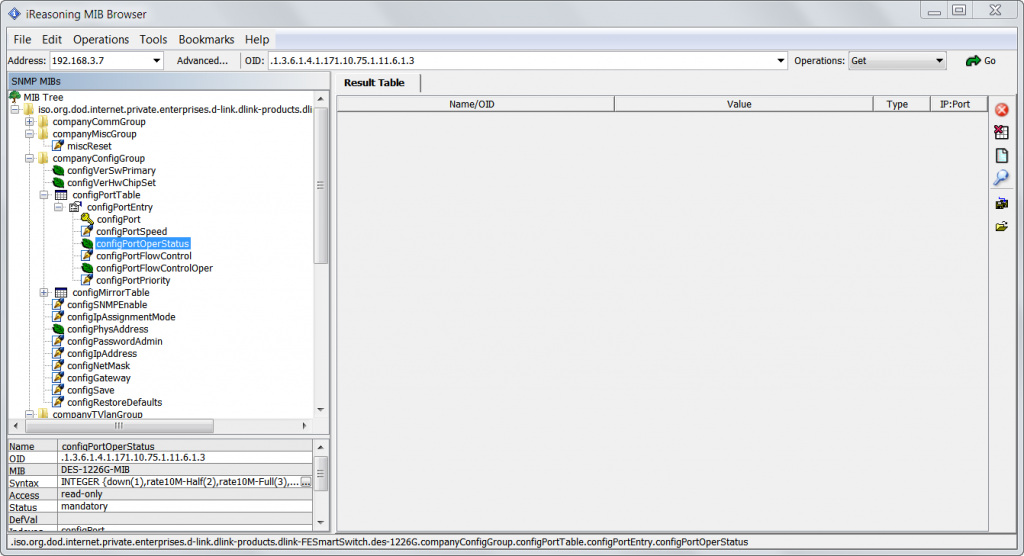The width and height of the screenshot is (1024, 556).
Task: Open the Tools menu
Action: point(153,40)
